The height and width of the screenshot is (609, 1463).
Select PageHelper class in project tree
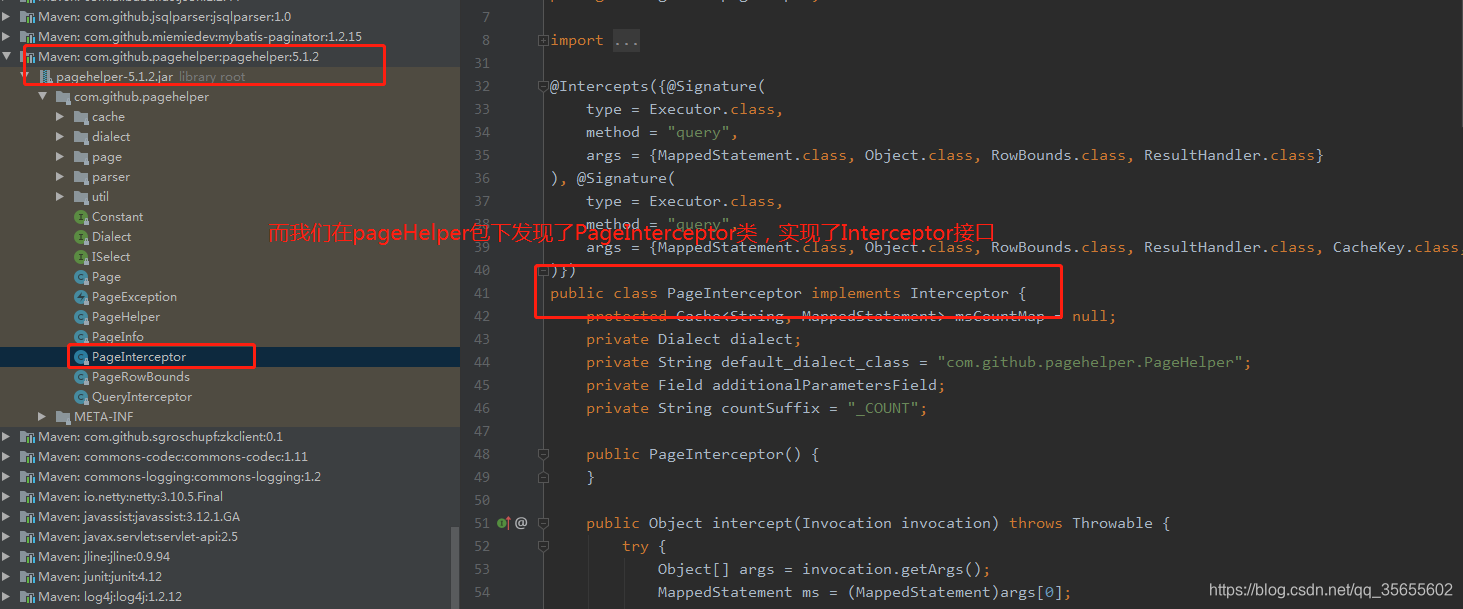125,317
